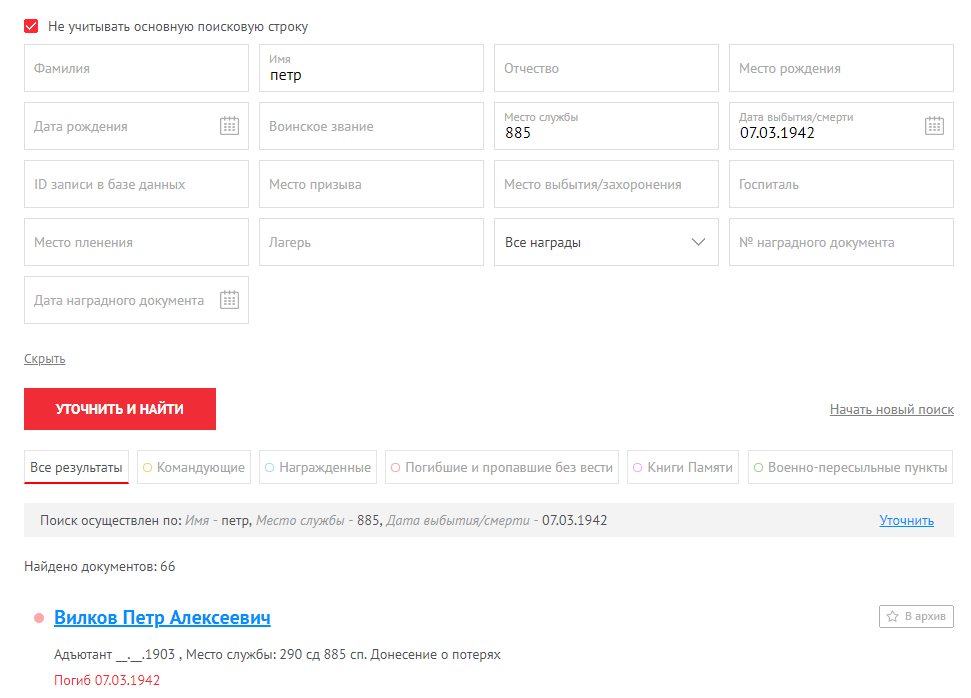Image resolution: width=971 pixels, height=698 pixels.
Task: Click Адъютант service description line
Action: (277, 655)
